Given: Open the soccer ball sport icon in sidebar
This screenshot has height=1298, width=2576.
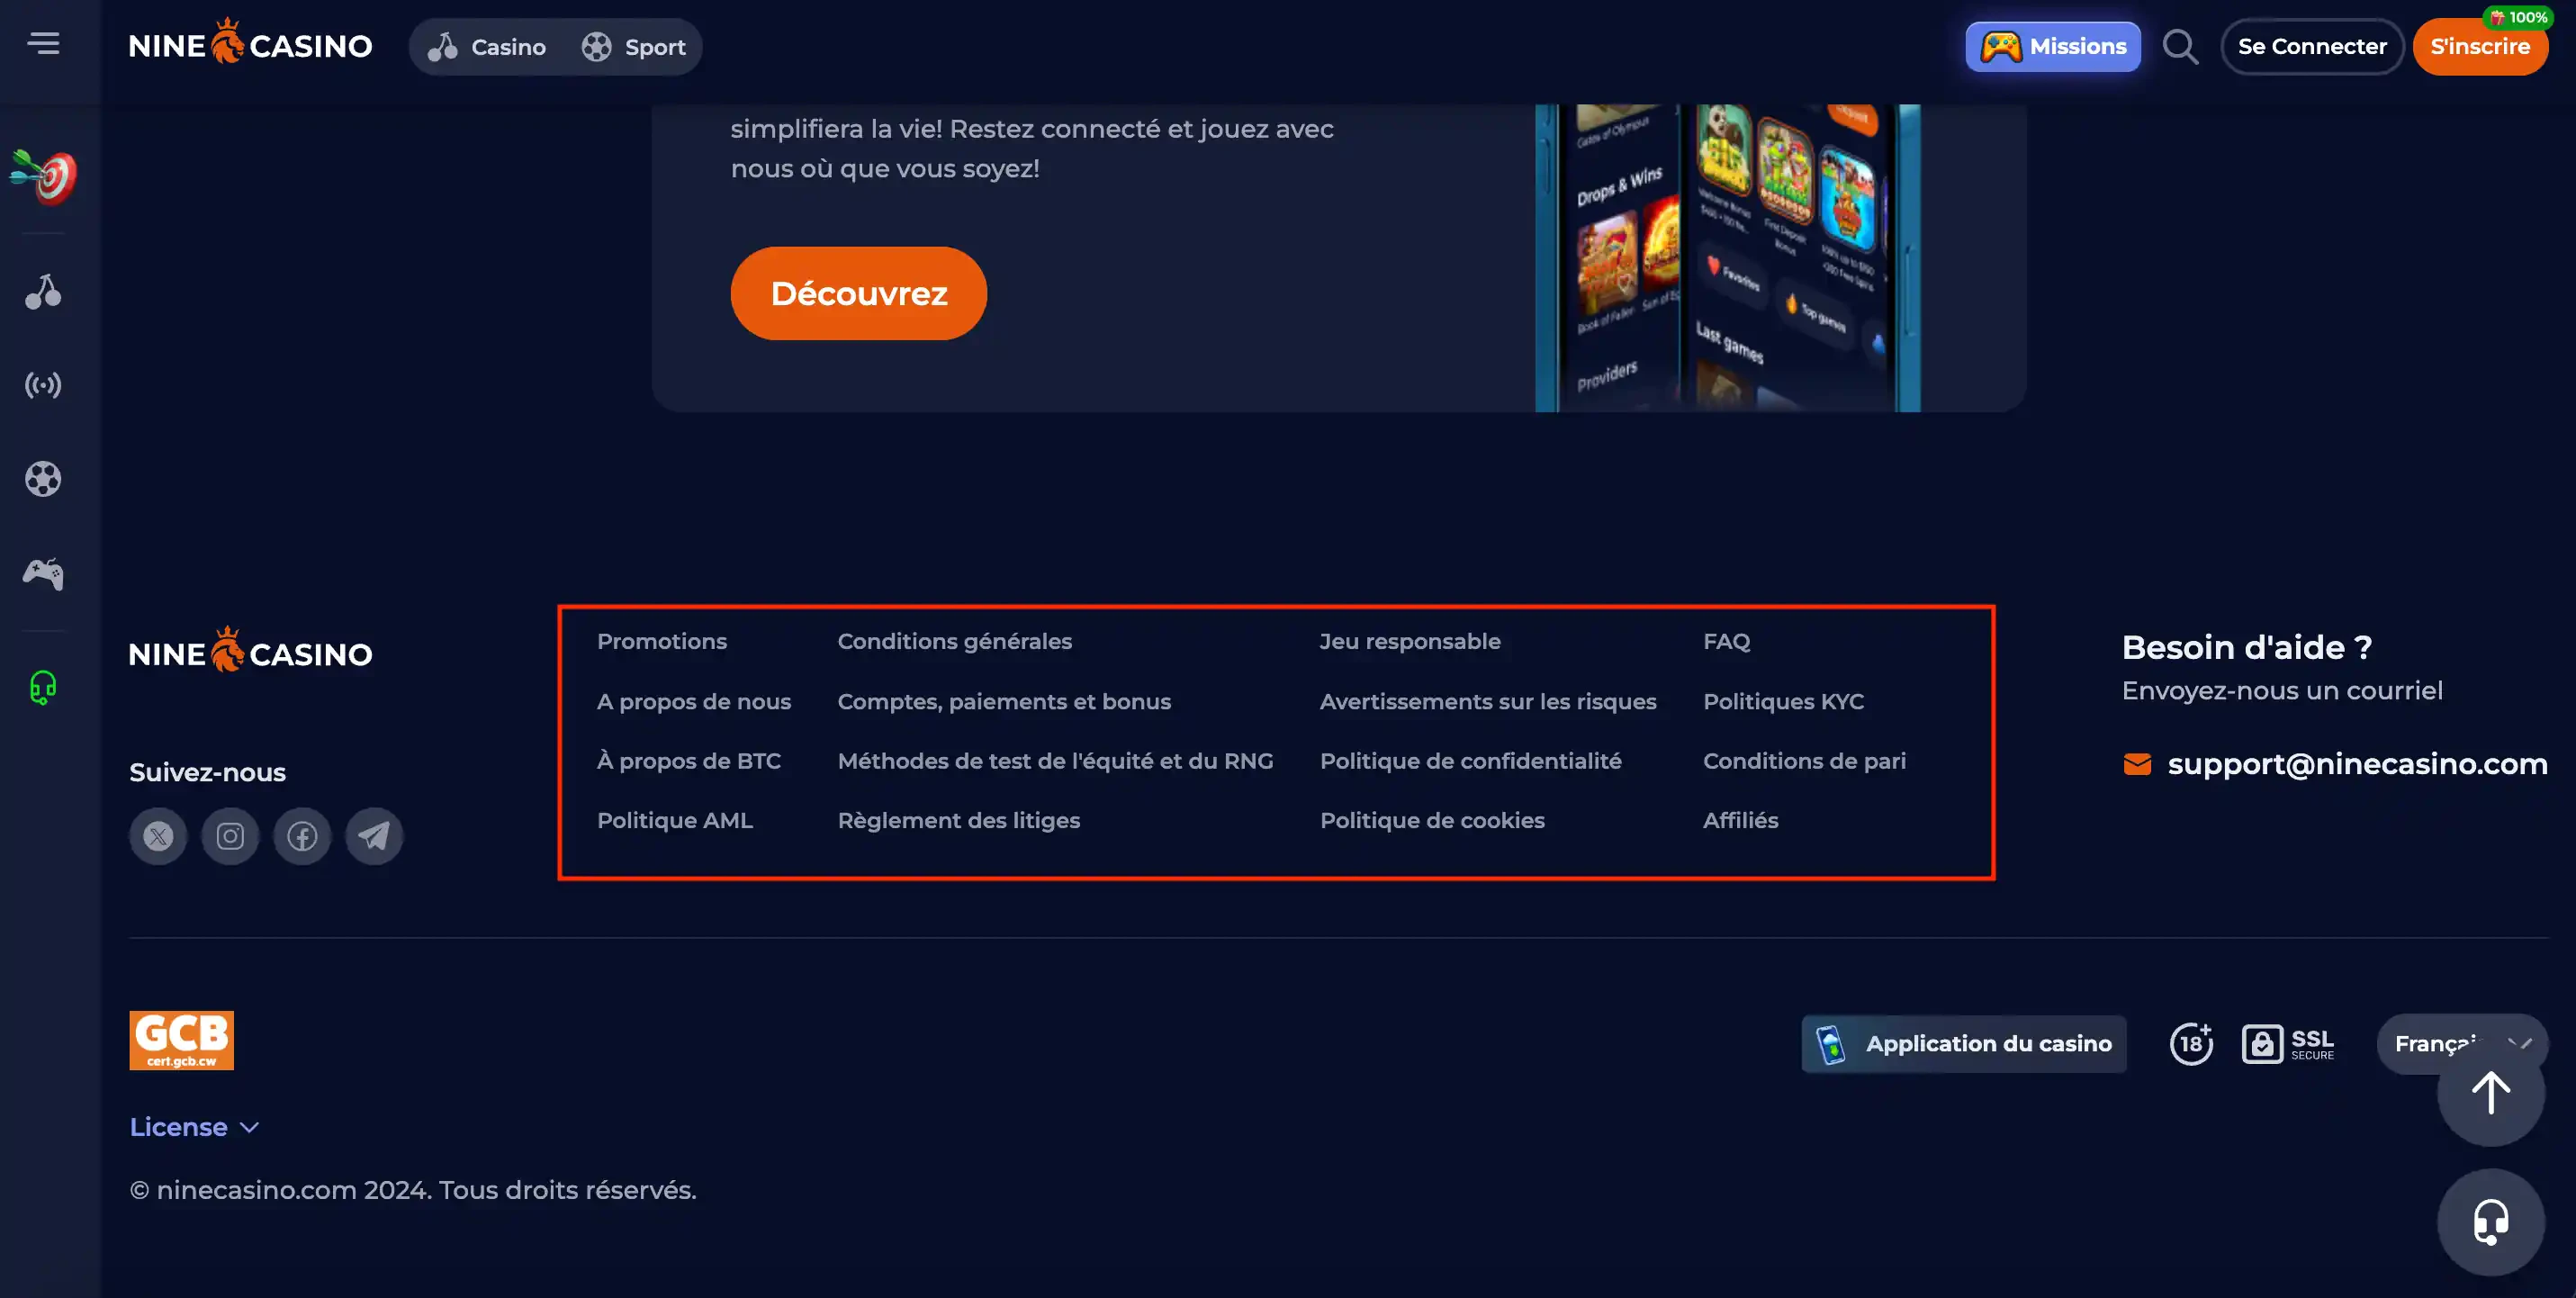Looking at the screenshot, I should (43, 479).
